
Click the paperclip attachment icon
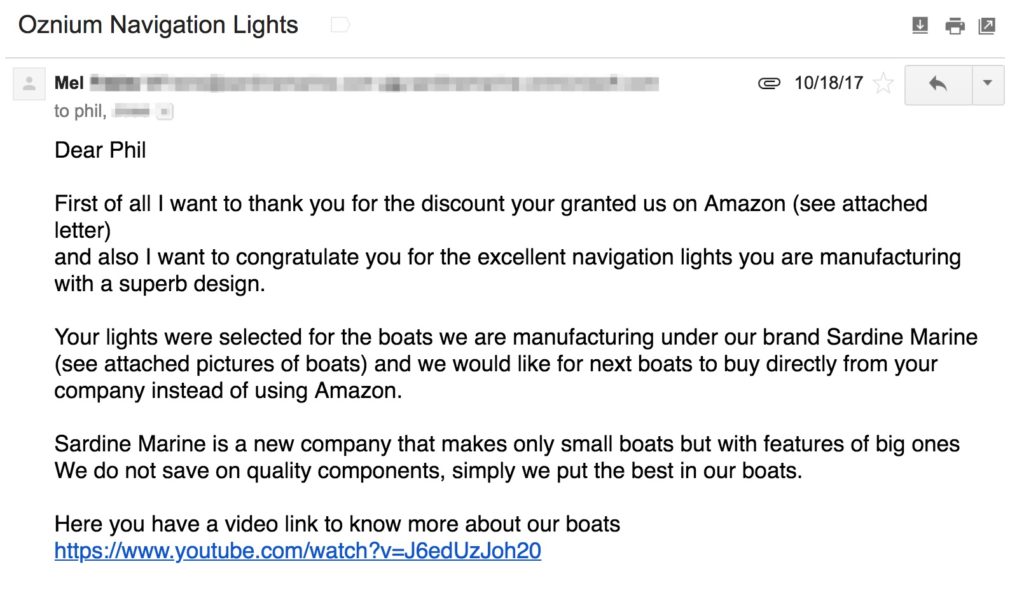769,84
